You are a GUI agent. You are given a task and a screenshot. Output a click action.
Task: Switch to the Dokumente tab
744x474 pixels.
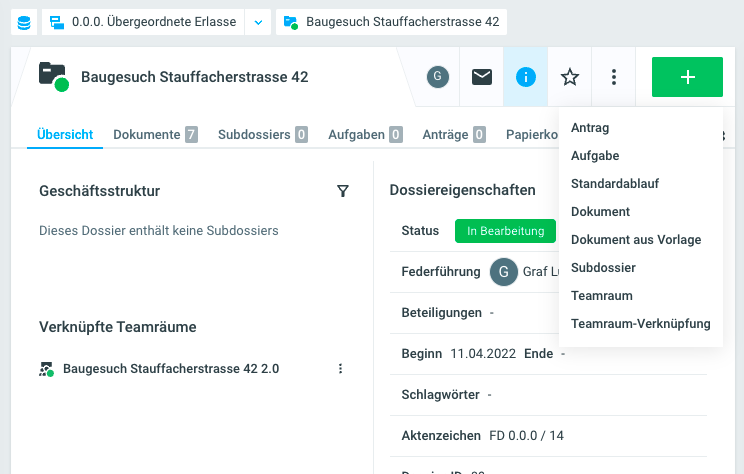pyautogui.click(x=154, y=134)
